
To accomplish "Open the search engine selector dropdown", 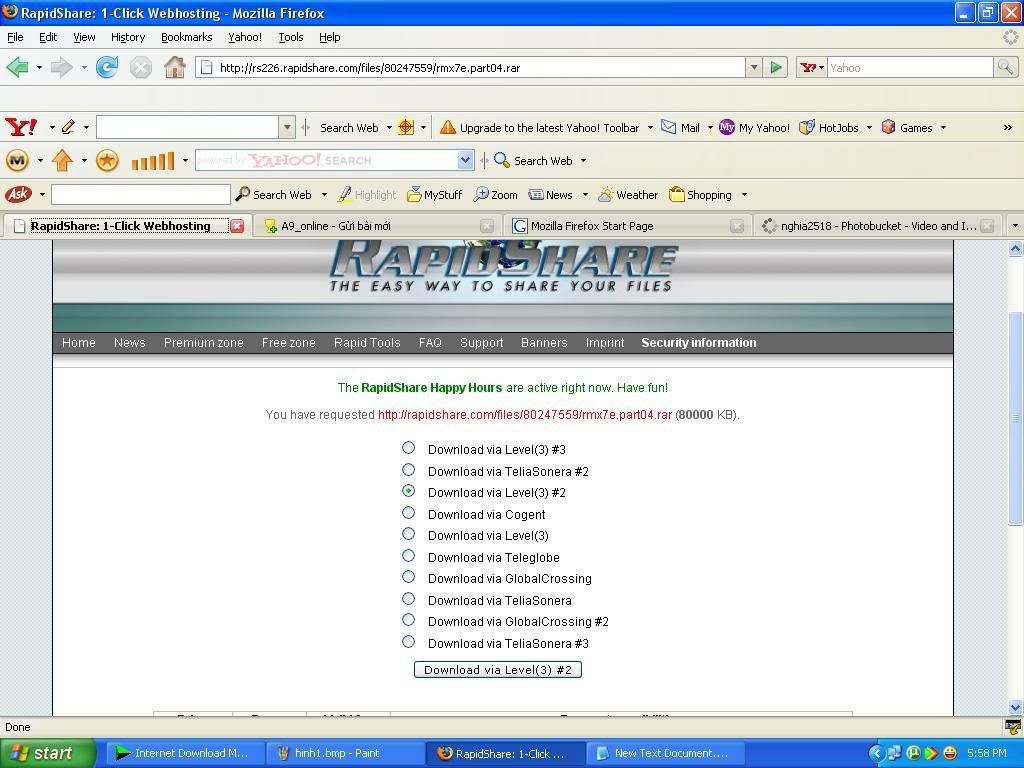I will pyautogui.click(x=812, y=67).
